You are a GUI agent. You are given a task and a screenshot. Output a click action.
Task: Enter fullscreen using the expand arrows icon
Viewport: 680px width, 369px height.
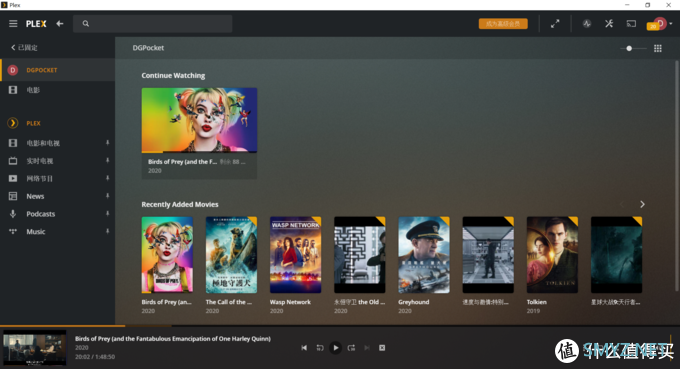(555, 24)
